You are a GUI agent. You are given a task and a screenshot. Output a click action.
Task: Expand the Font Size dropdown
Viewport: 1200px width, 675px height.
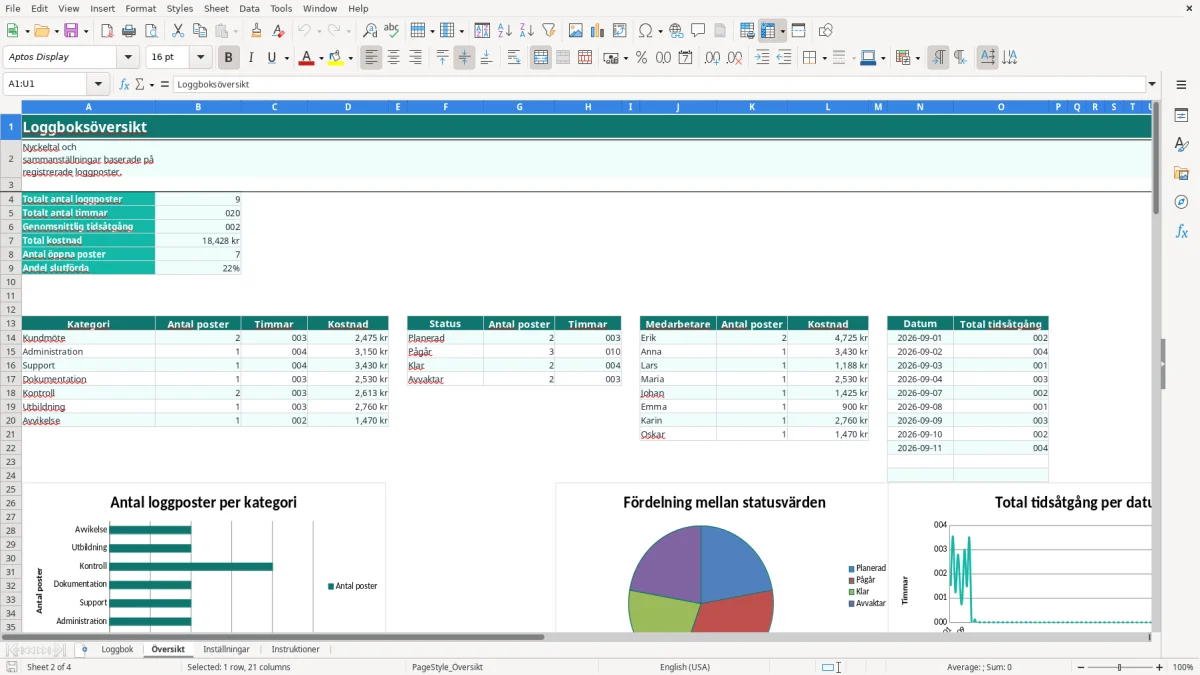click(x=201, y=58)
